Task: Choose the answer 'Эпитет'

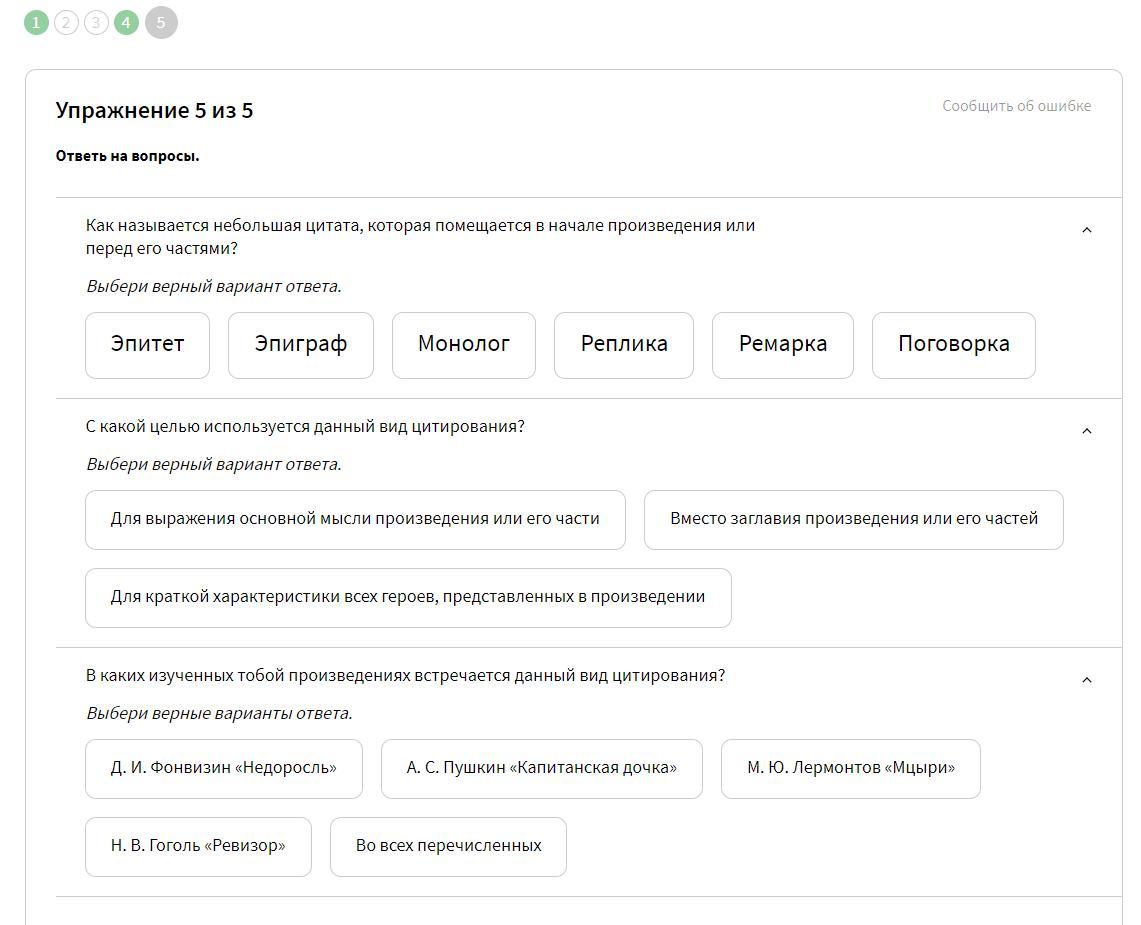Action: tap(147, 345)
